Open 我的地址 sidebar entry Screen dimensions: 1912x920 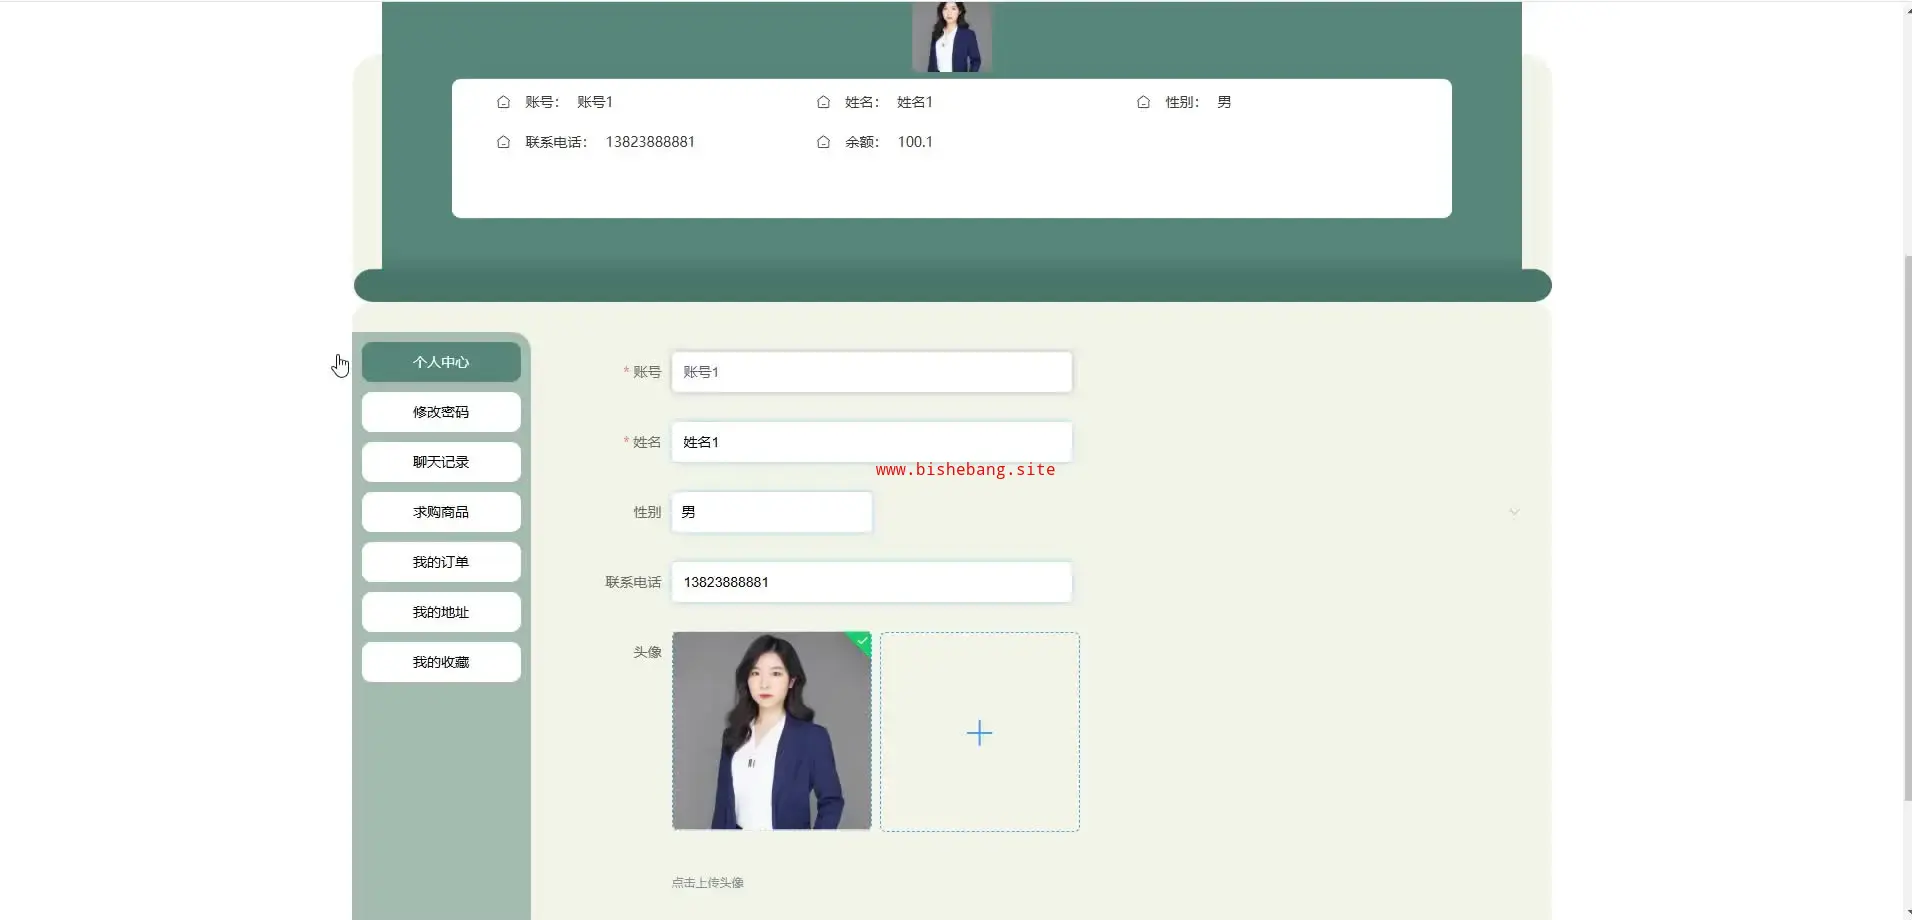click(x=441, y=612)
